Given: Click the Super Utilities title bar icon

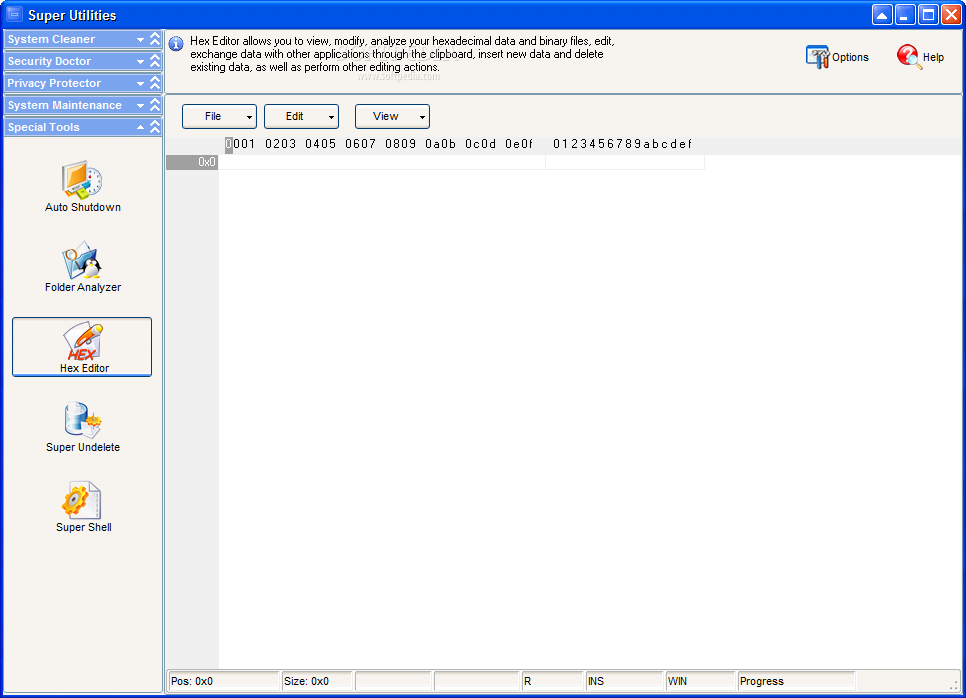Looking at the screenshot, I should pos(14,14).
